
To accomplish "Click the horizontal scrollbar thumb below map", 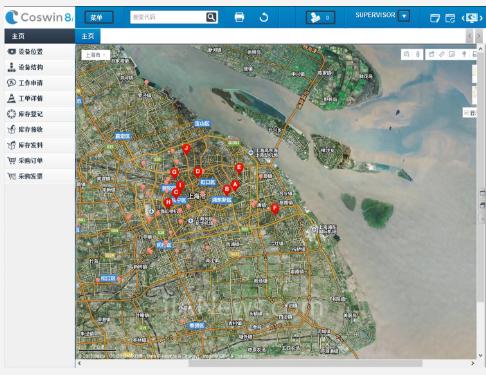I will (305, 363).
